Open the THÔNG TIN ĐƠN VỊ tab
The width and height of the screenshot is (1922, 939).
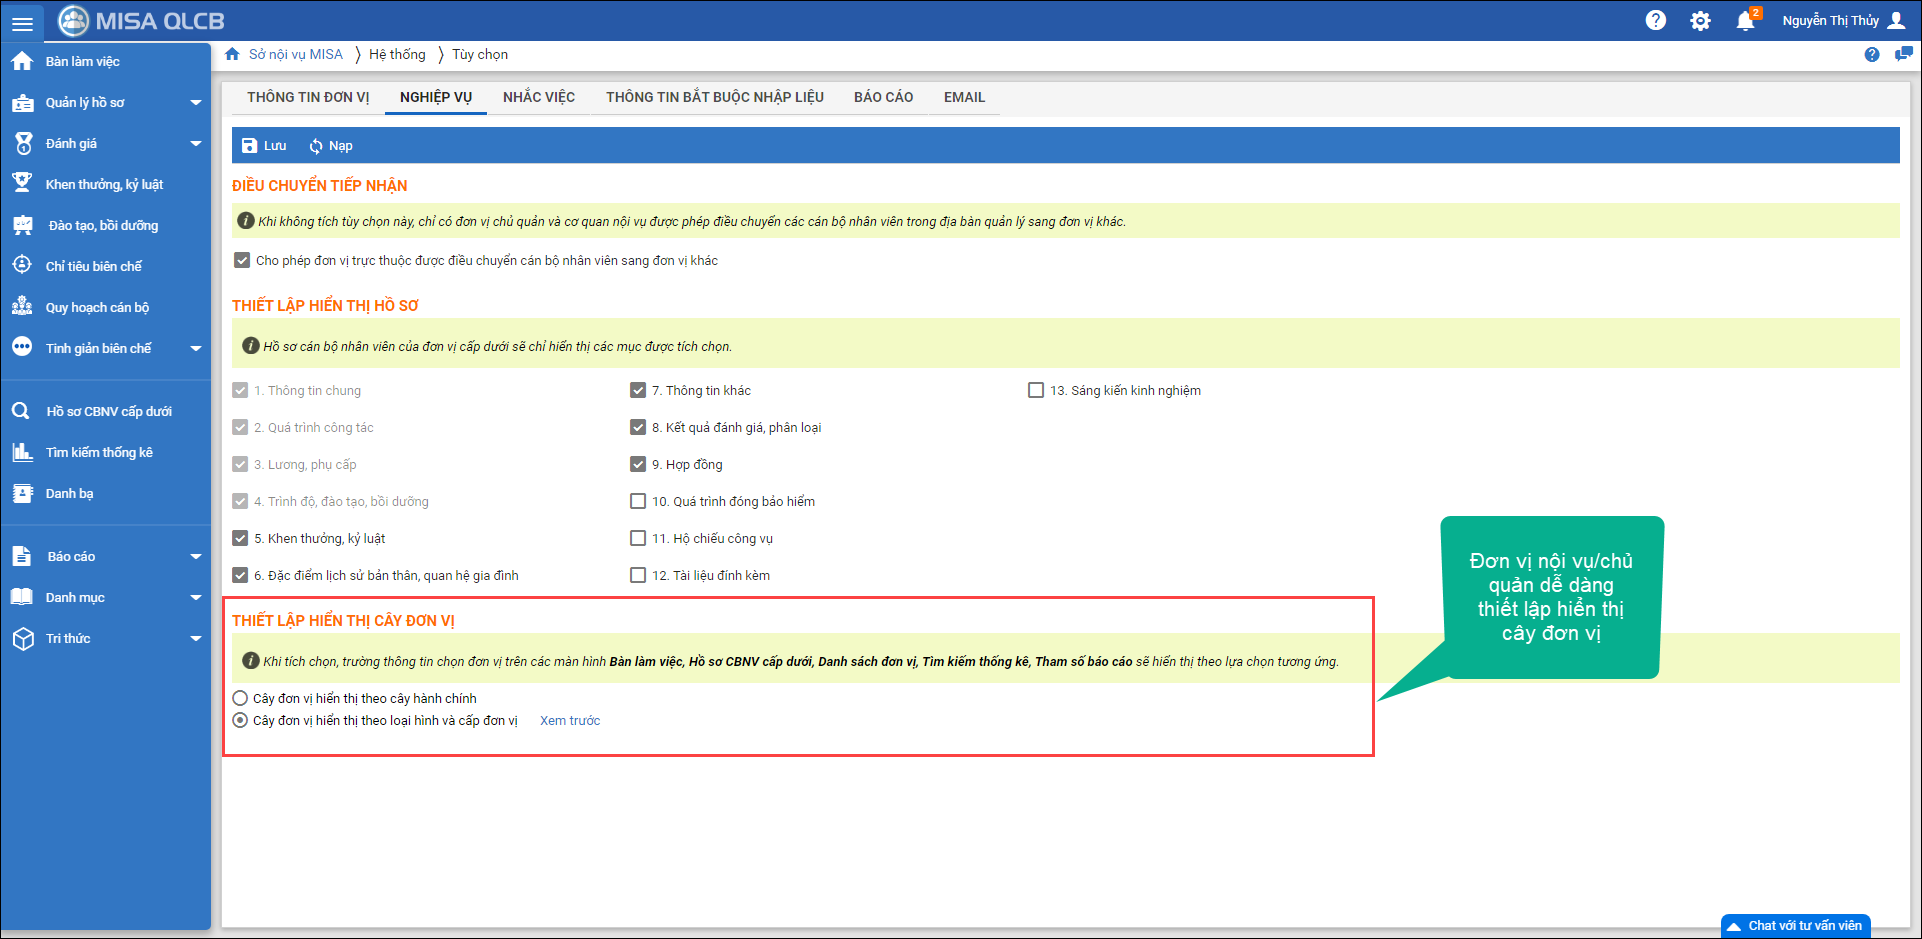(x=308, y=97)
